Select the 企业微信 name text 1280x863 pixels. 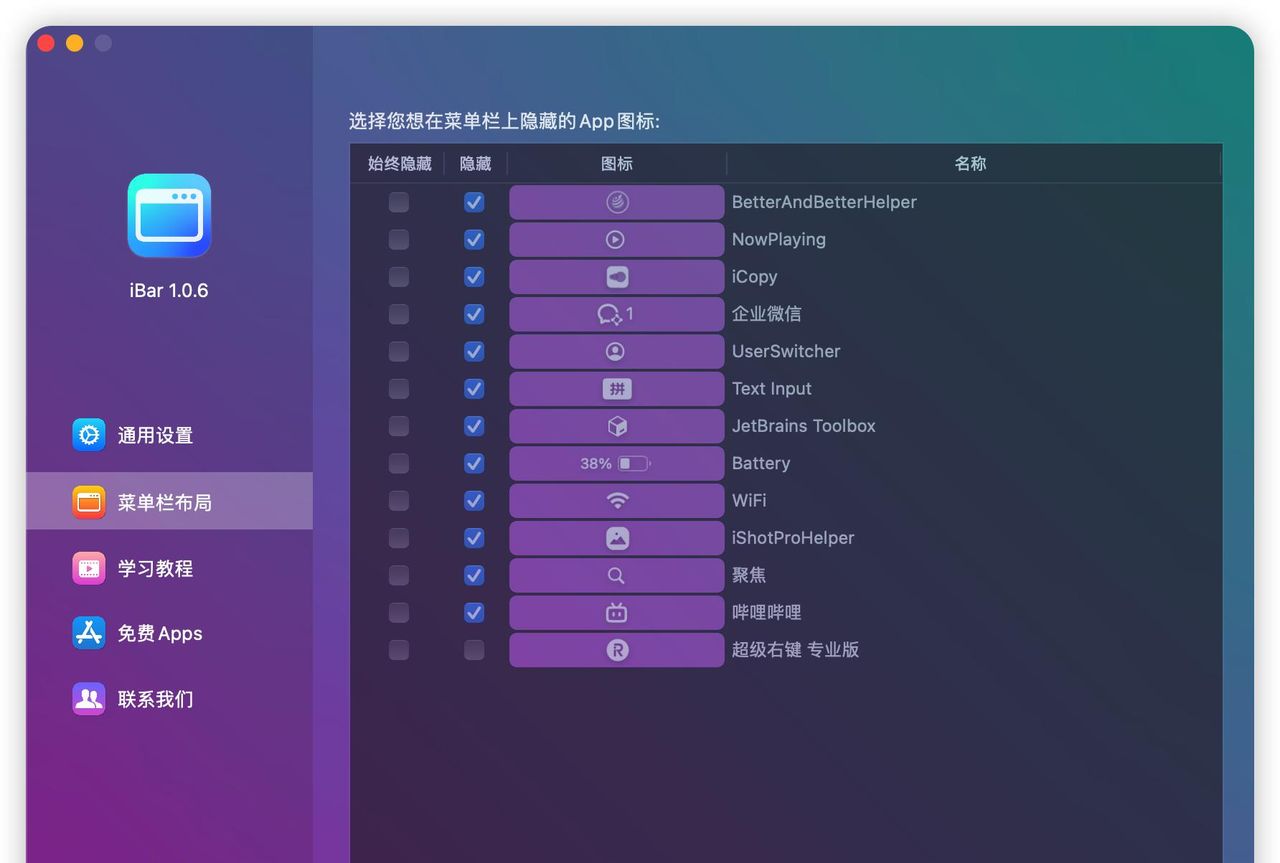click(x=766, y=314)
